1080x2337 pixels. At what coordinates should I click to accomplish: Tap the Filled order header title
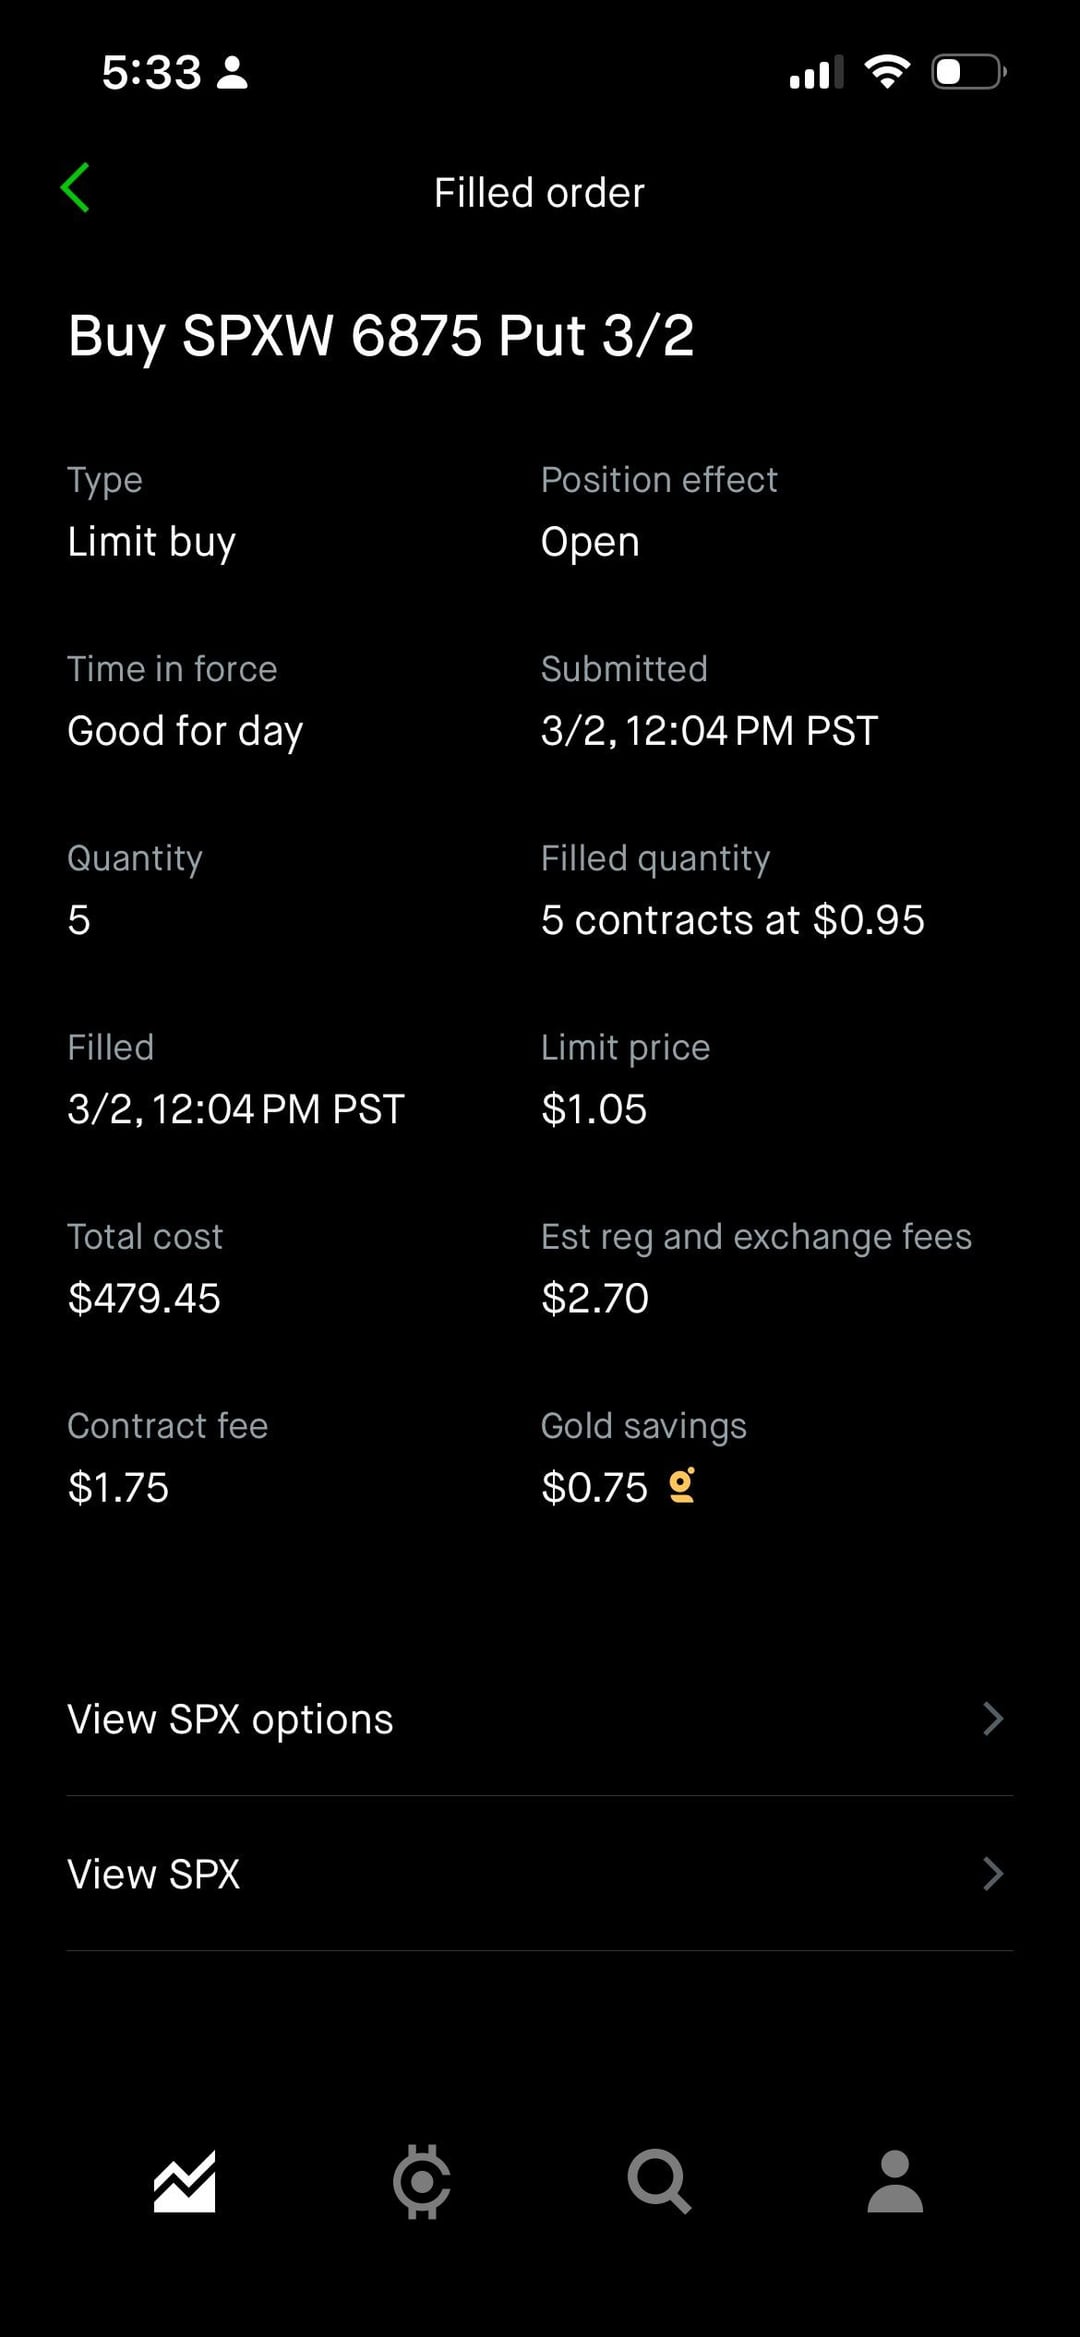(x=539, y=193)
